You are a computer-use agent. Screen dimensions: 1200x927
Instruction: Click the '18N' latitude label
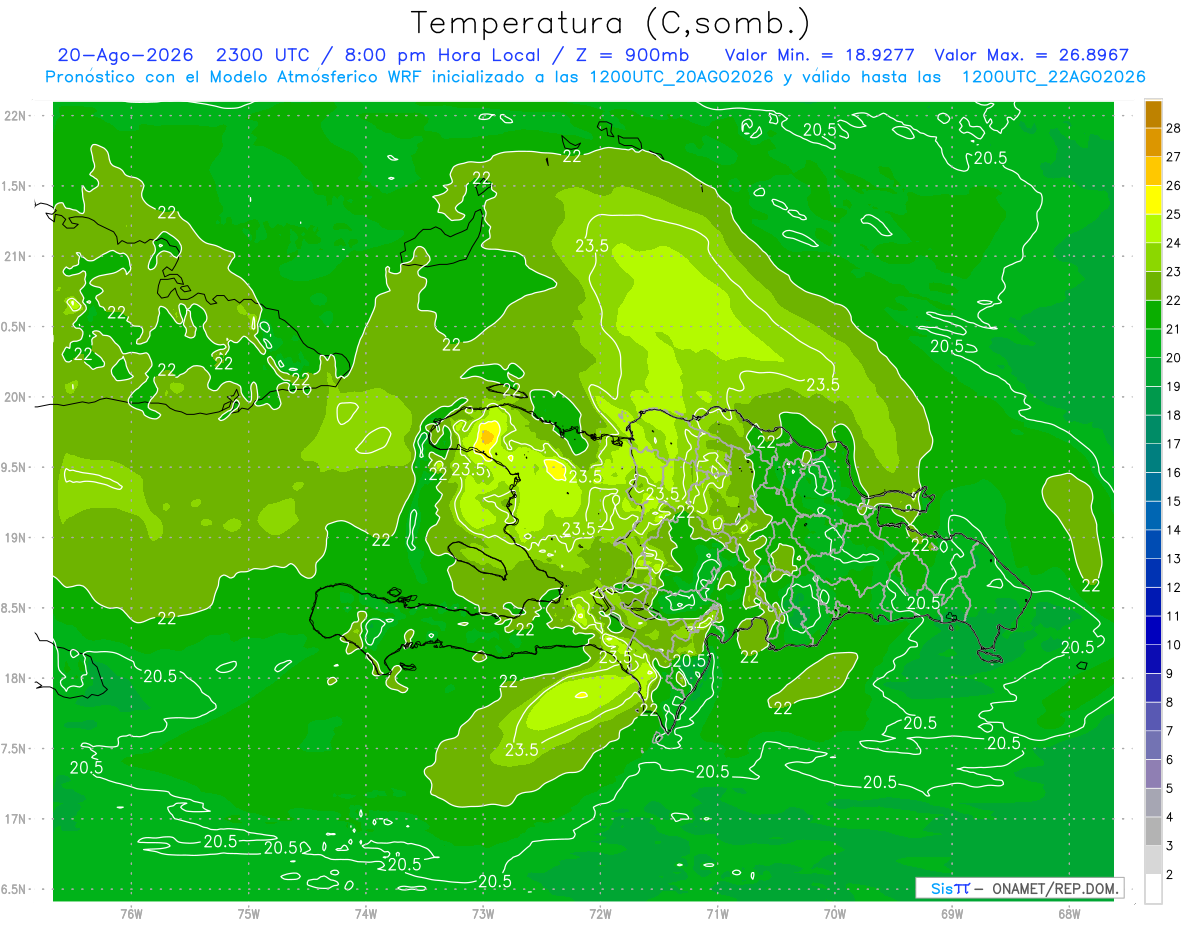click(x=17, y=678)
